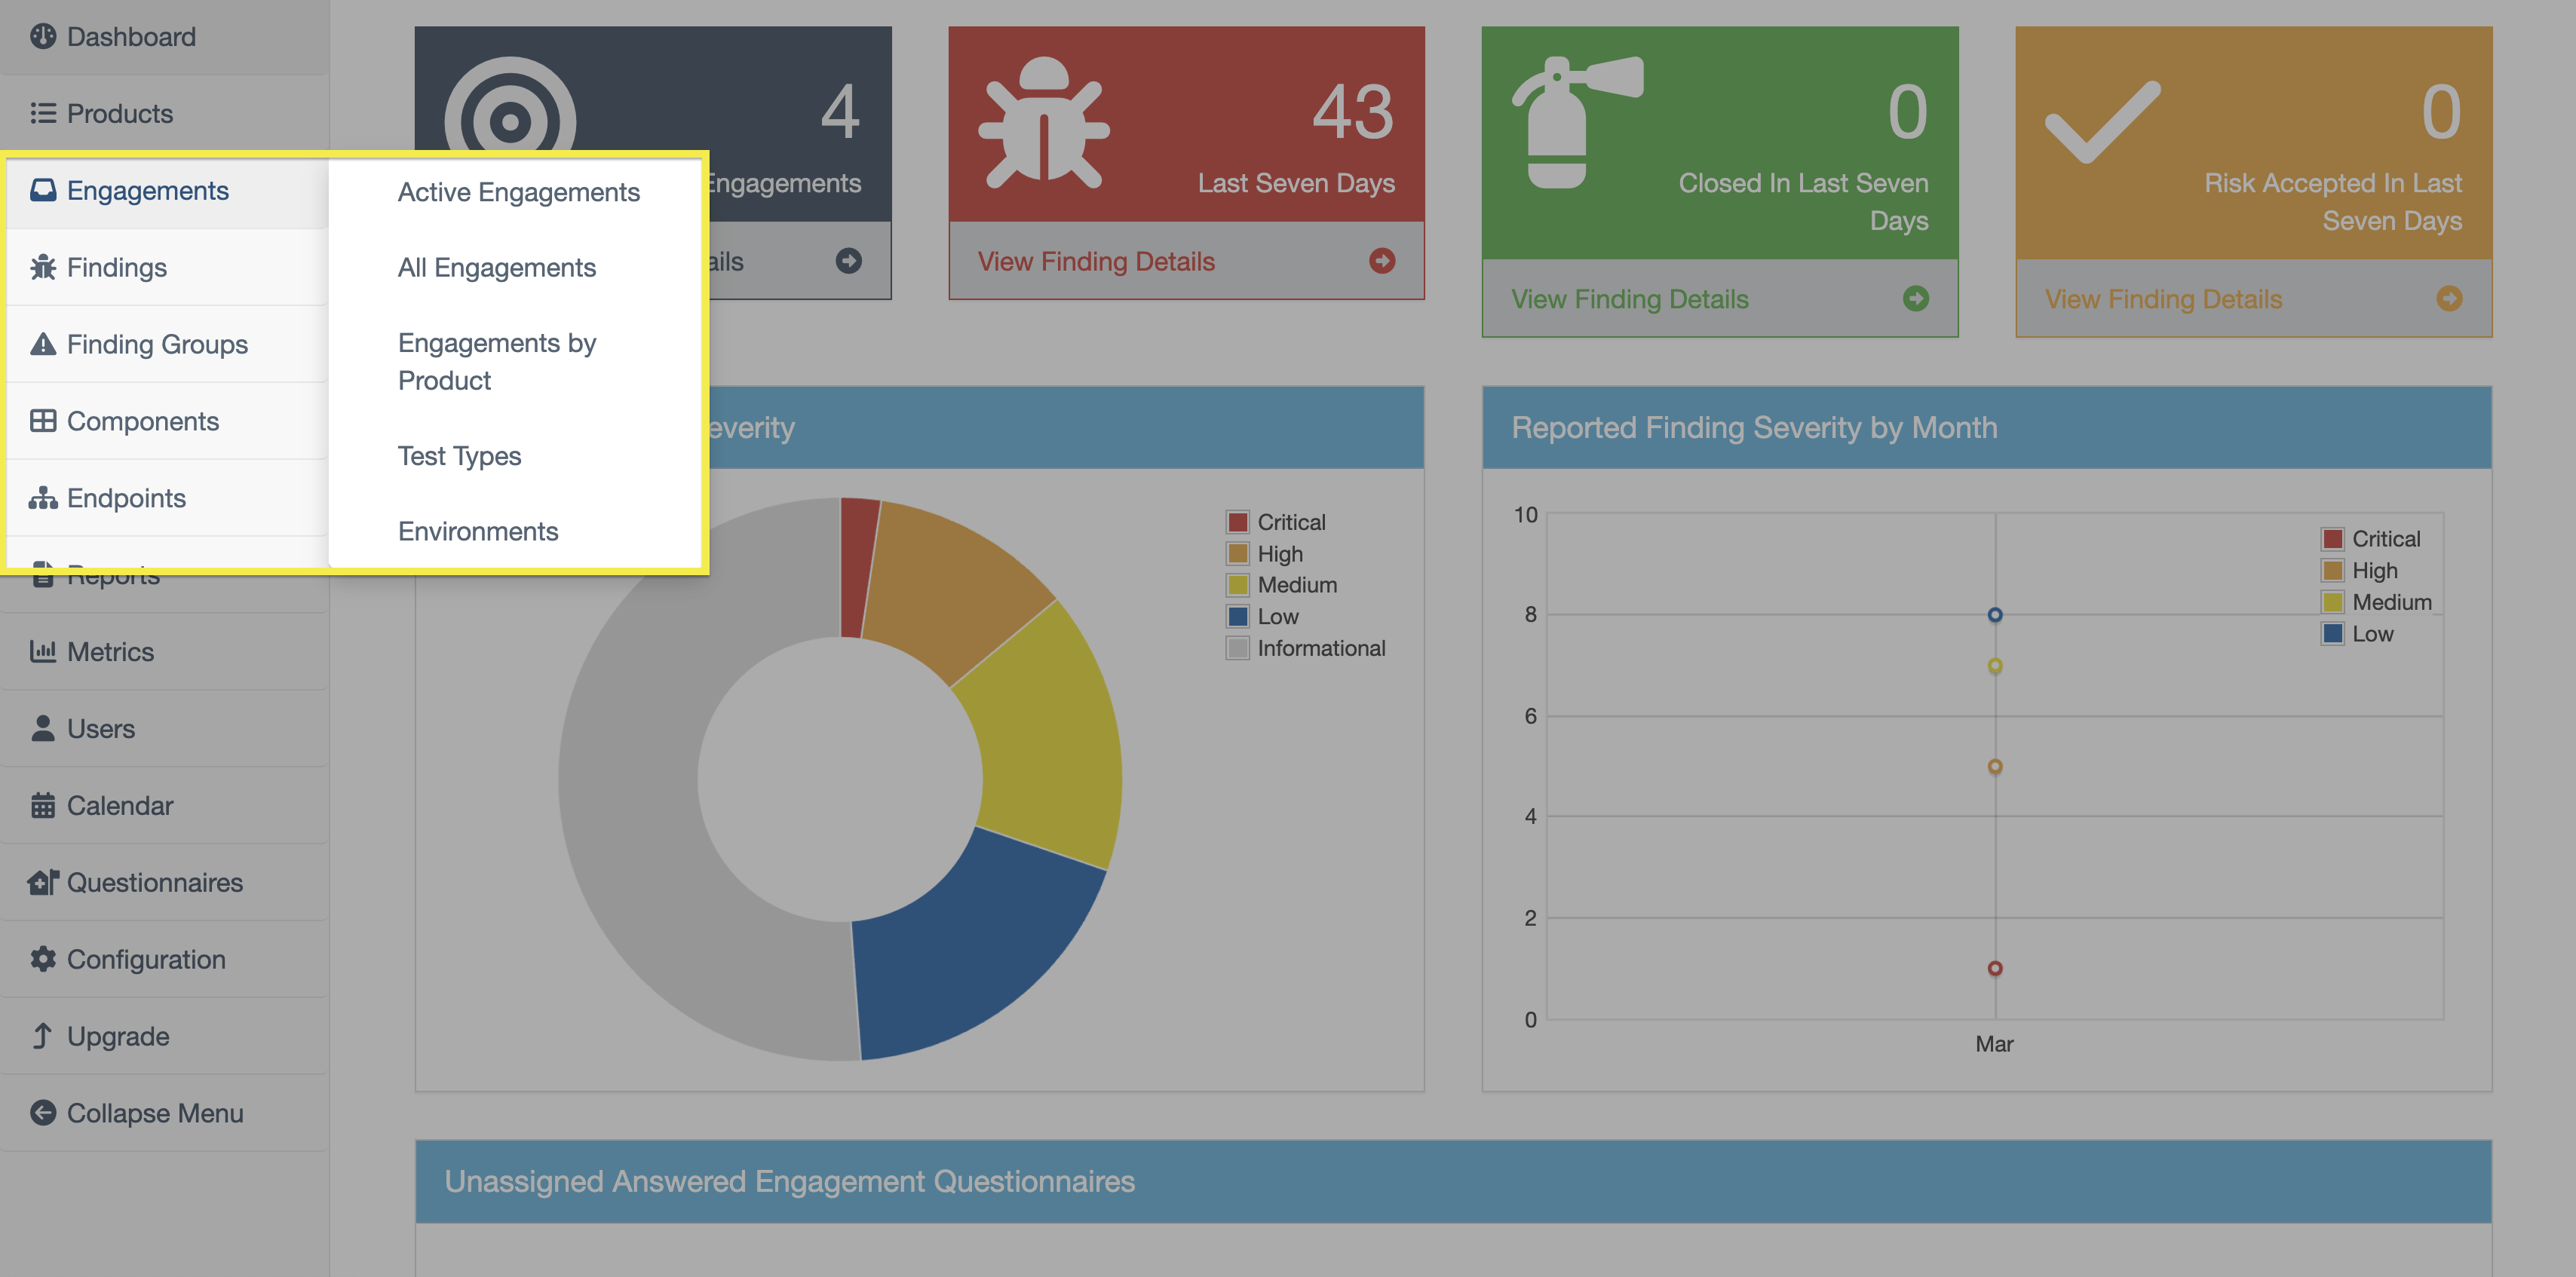The height and width of the screenshot is (1277, 2576).
Task: Click the Dashboard gauge icon
Action: (x=43, y=37)
